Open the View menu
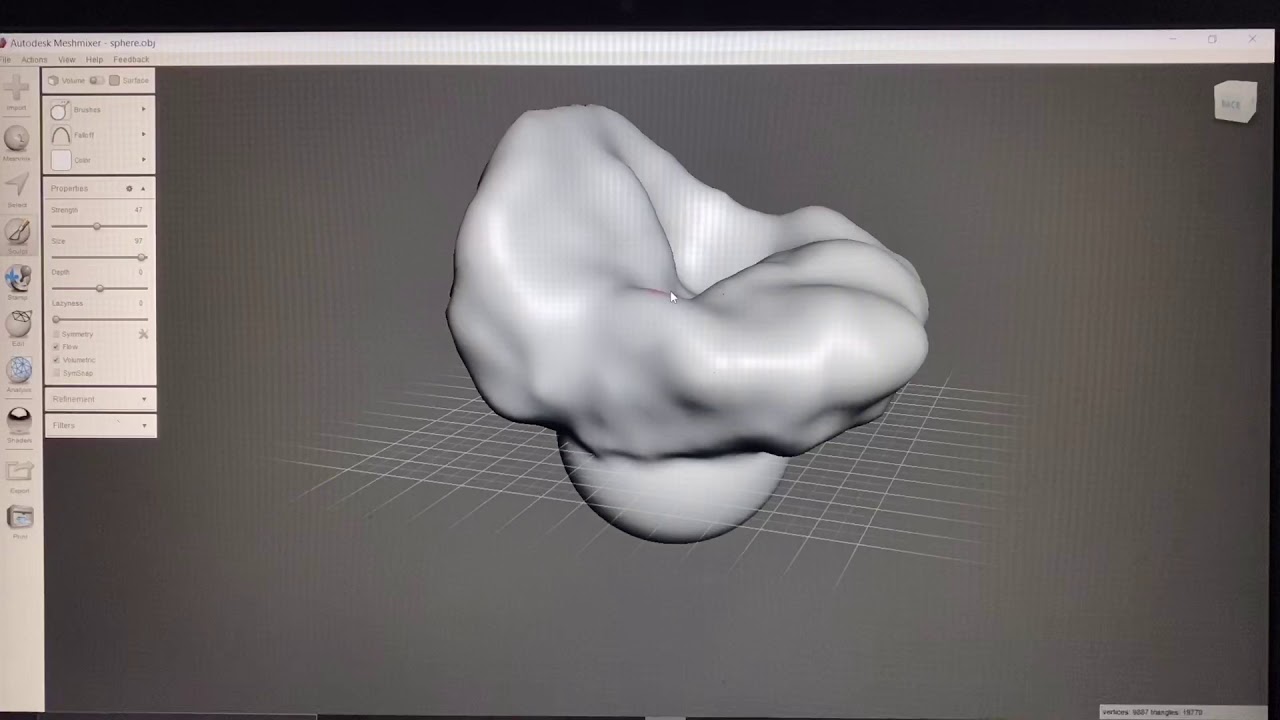Screen dimensions: 1280x720 click(67, 60)
